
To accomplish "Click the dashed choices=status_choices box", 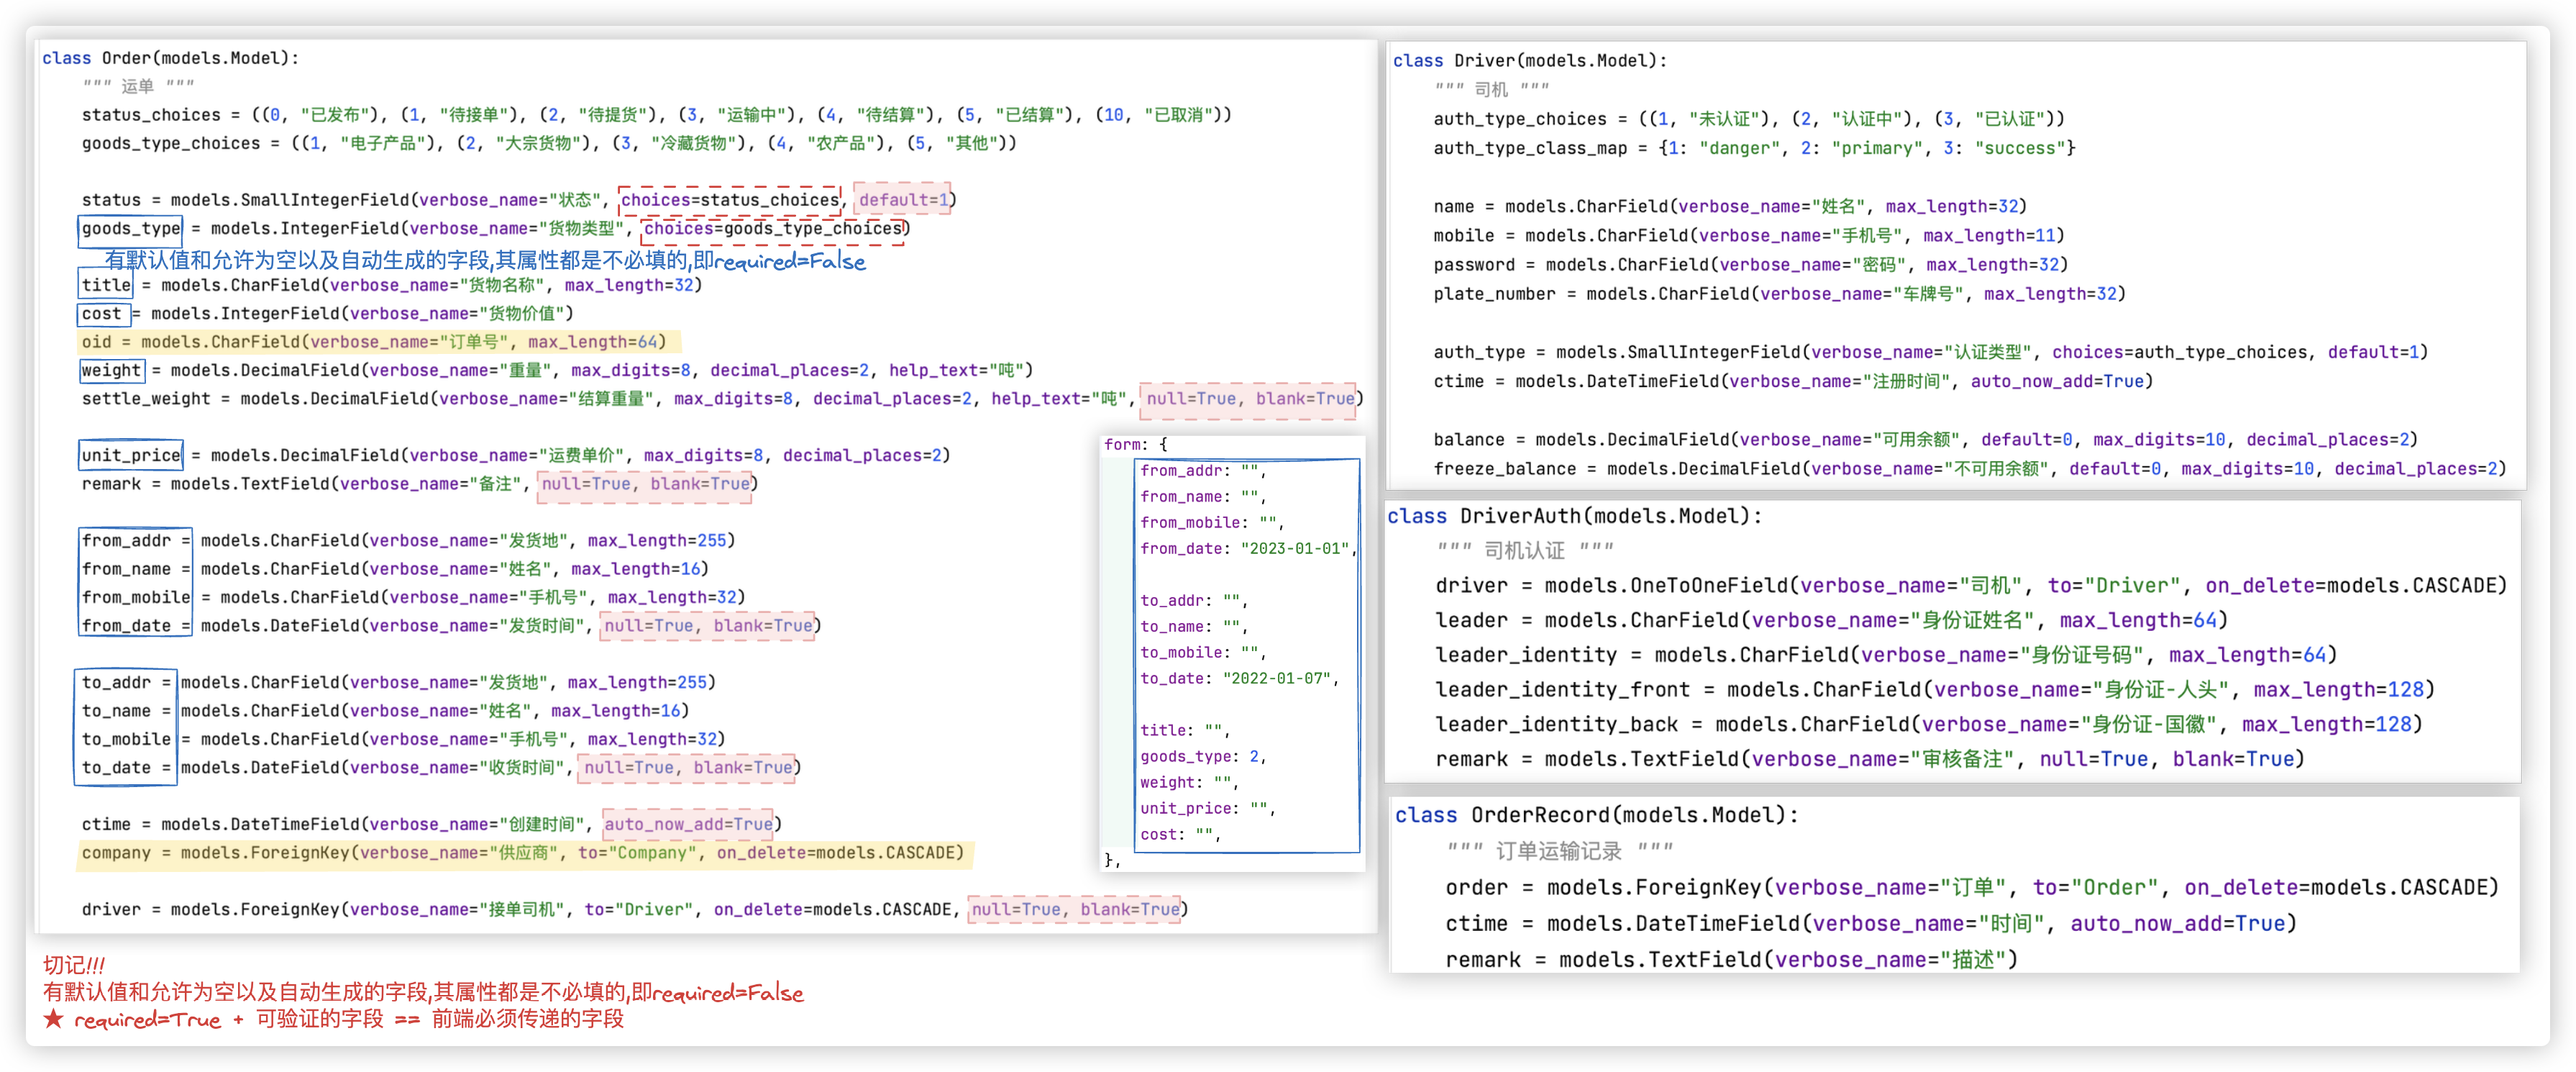I will [730, 200].
